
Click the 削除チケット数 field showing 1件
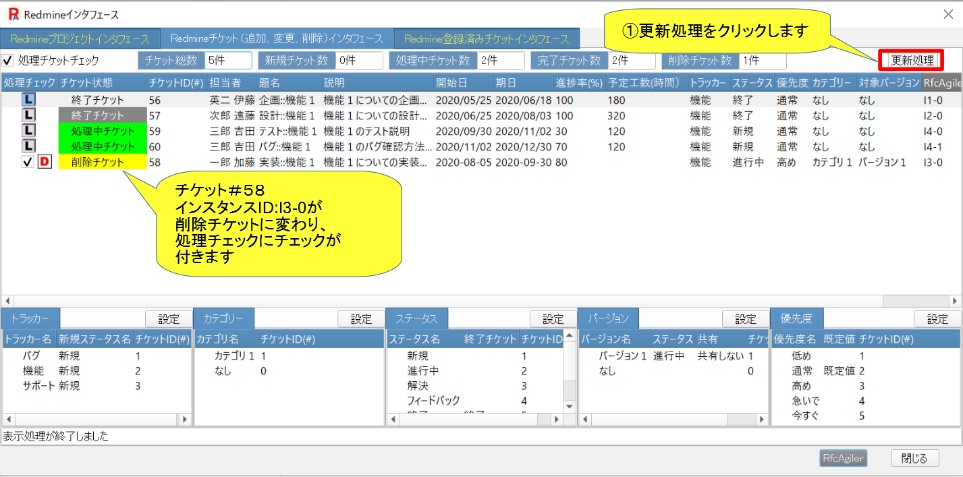tap(763, 60)
